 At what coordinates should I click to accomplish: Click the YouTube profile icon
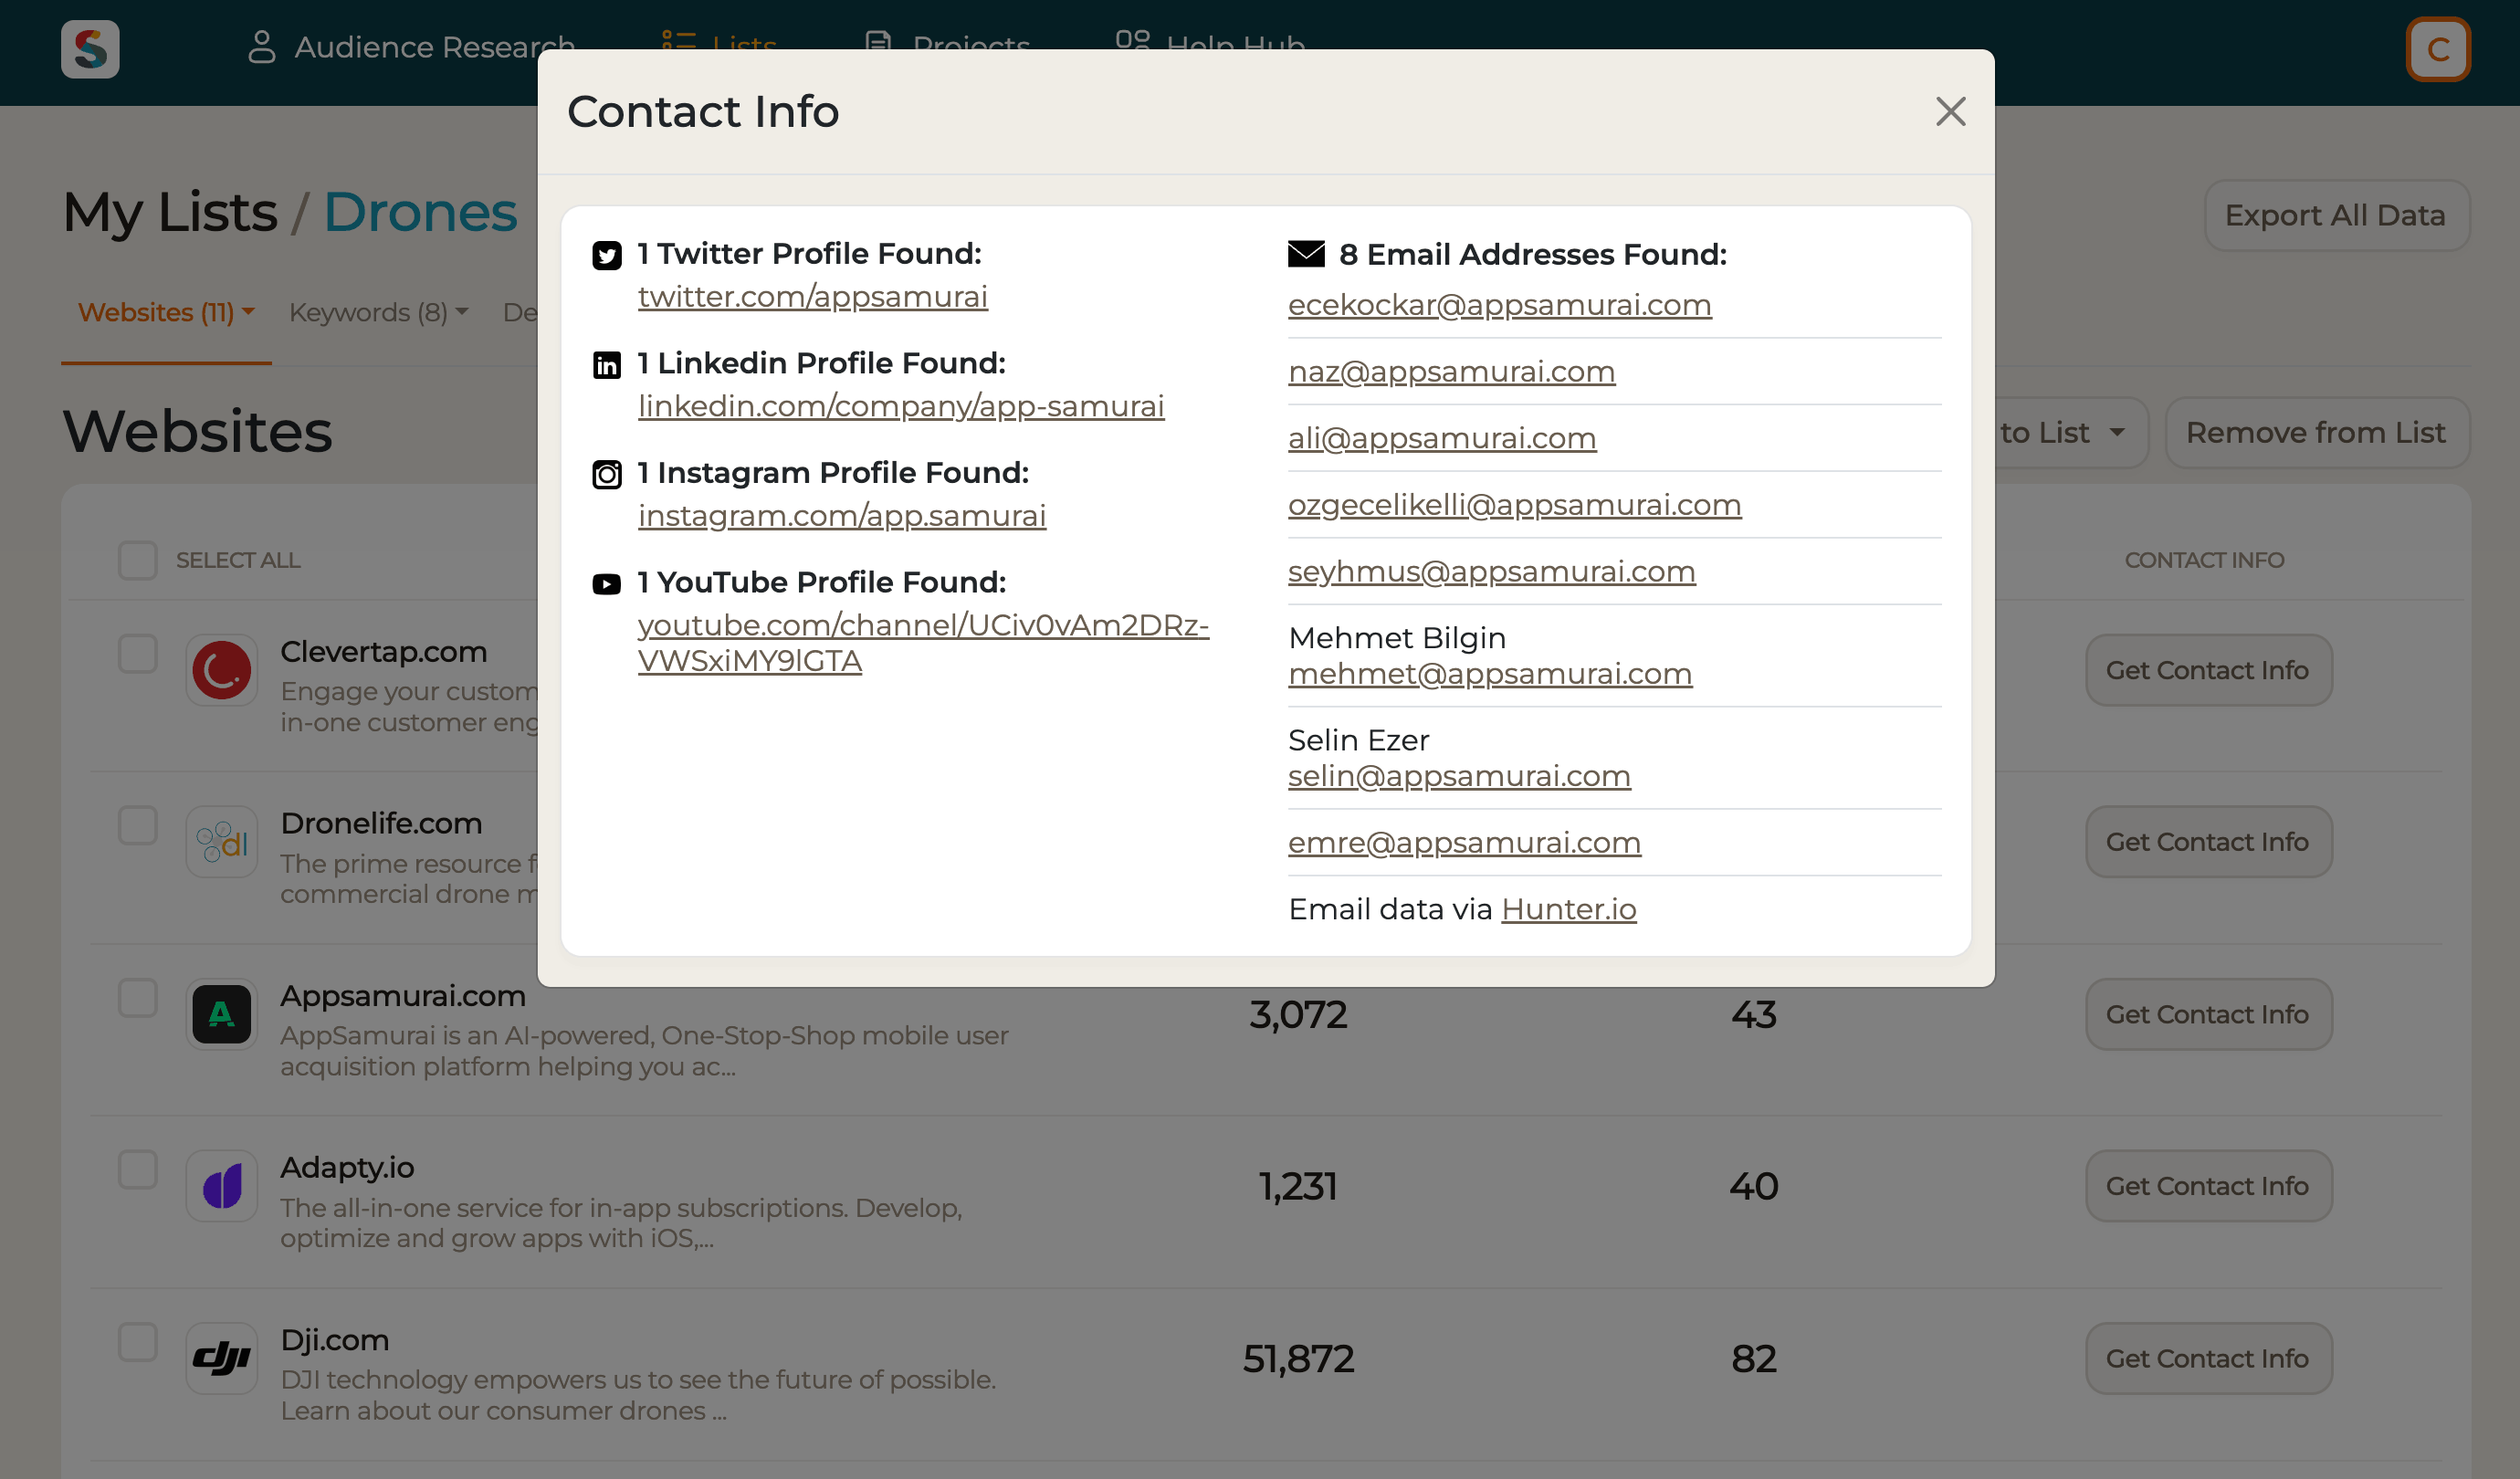click(x=606, y=584)
